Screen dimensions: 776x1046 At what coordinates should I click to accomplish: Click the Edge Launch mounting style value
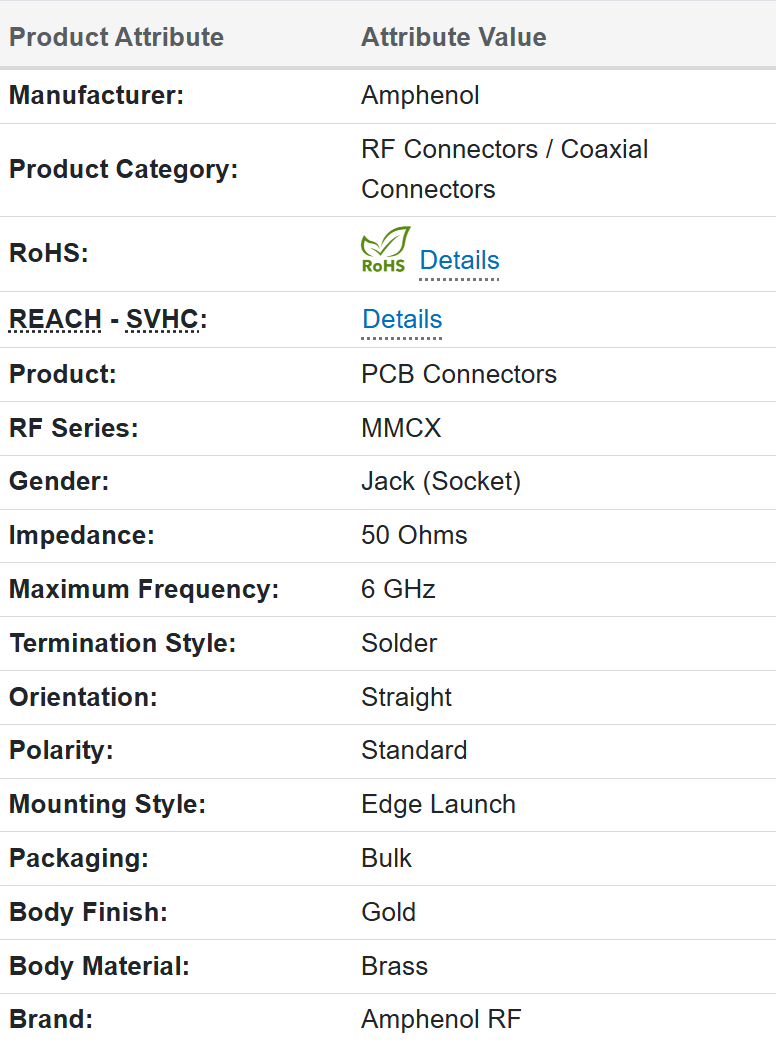[438, 804]
